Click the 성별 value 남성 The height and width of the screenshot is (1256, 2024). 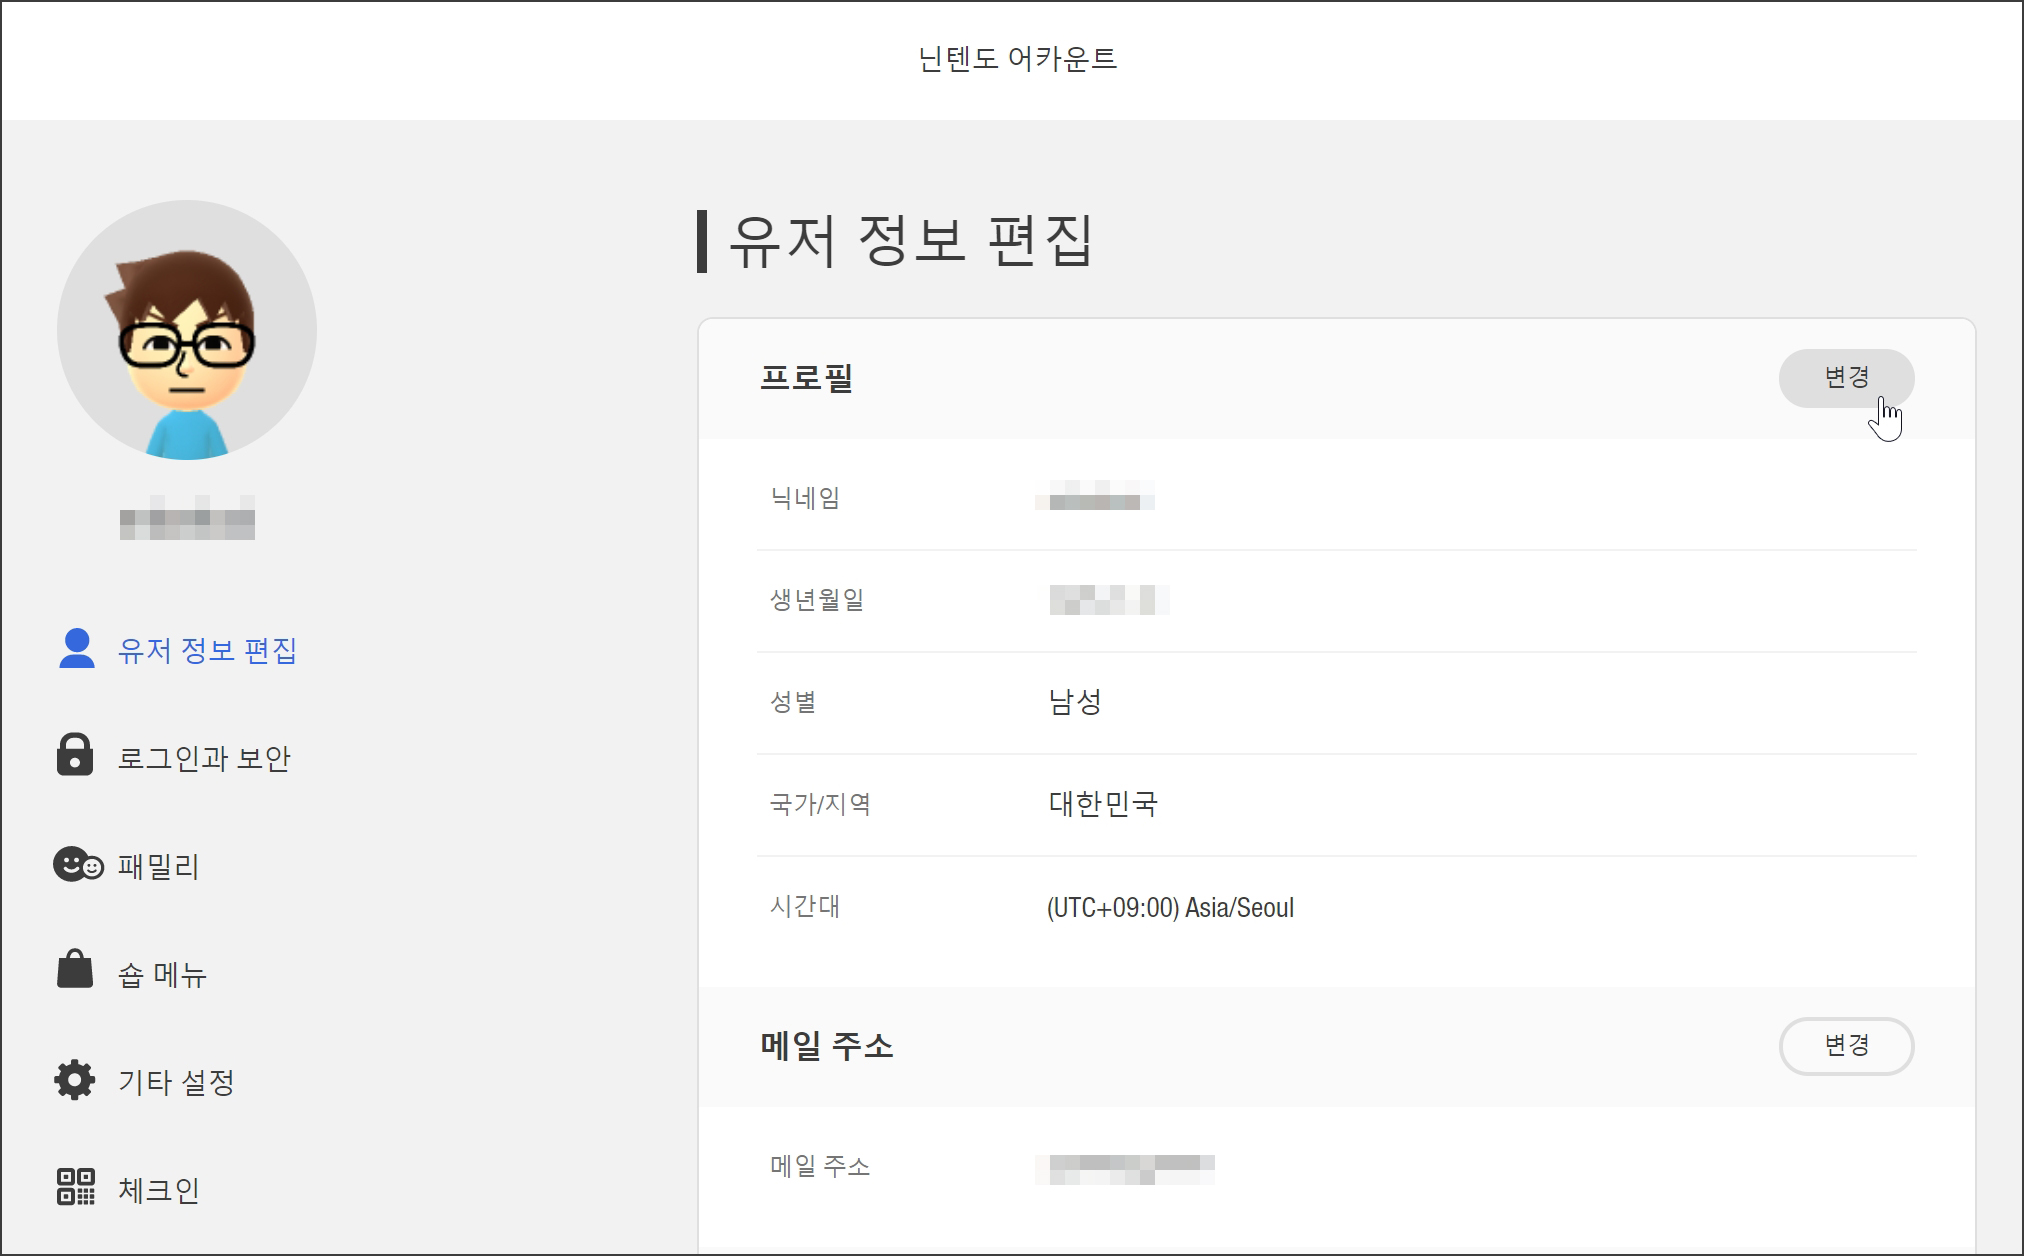point(1075,702)
